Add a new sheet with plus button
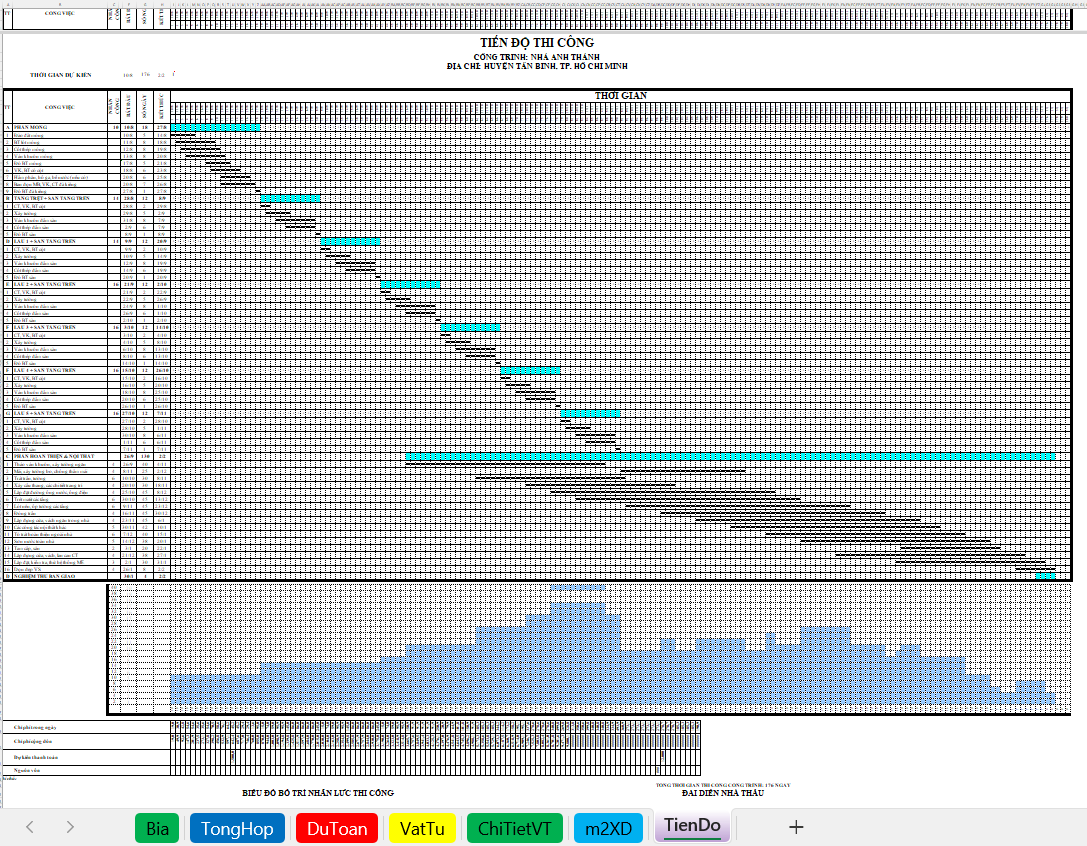 point(796,827)
